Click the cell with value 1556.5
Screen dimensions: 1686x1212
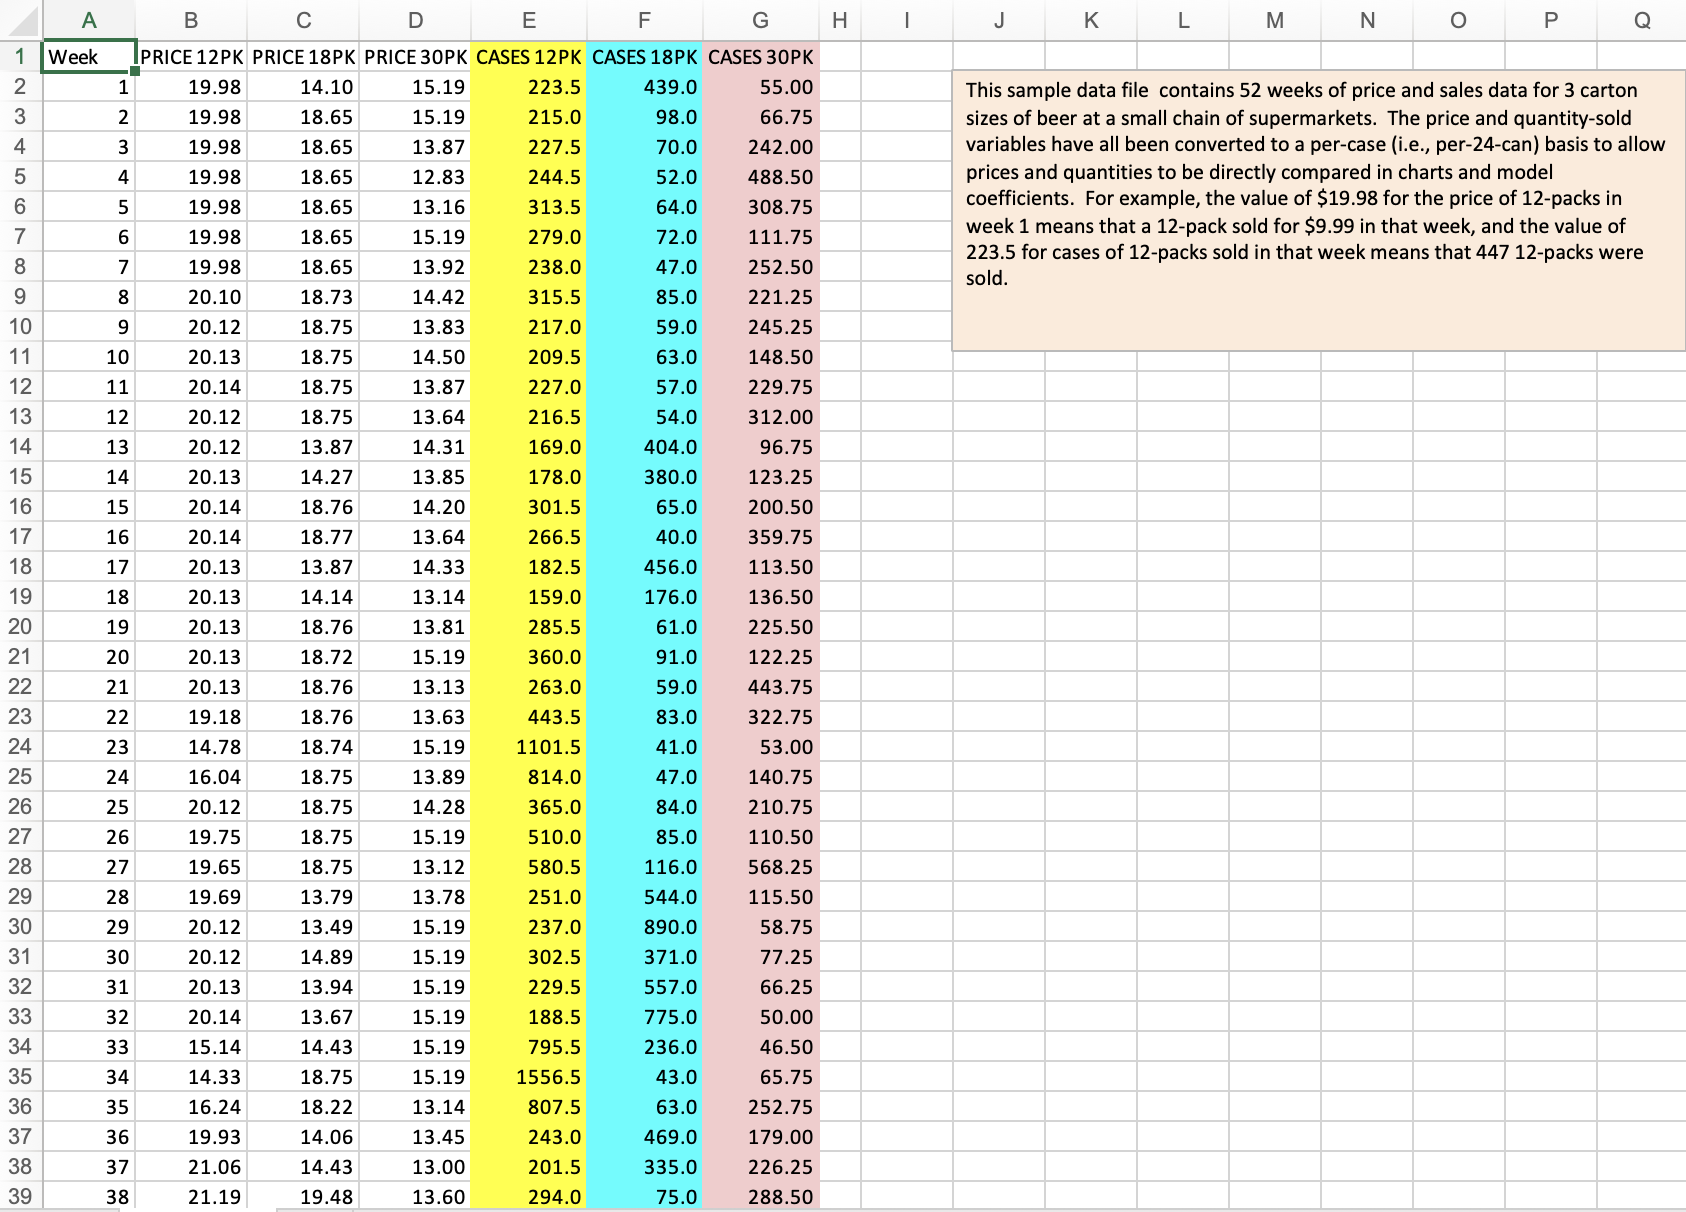(x=528, y=1077)
